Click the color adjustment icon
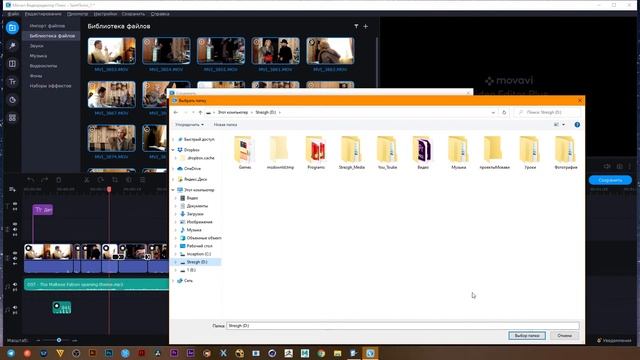640x360 pixels. tap(129, 180)
